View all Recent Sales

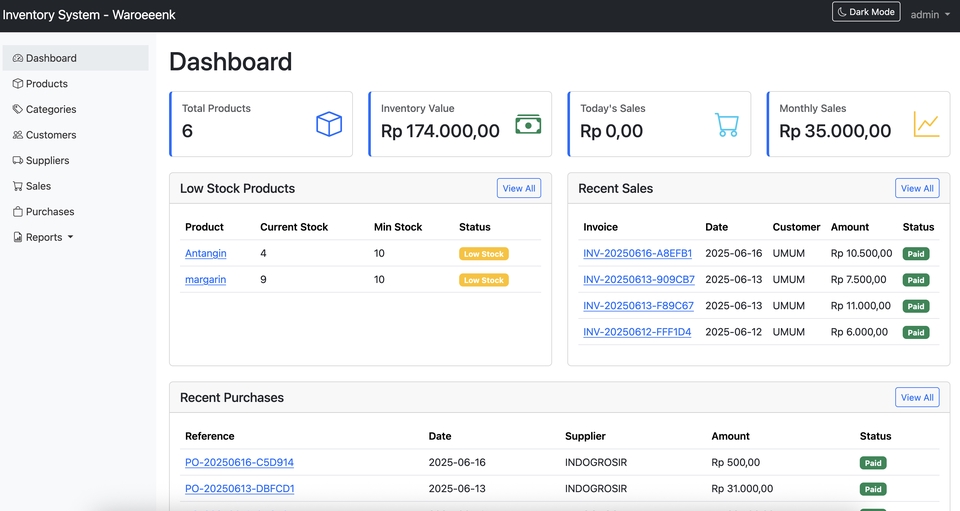coord(917,188)
